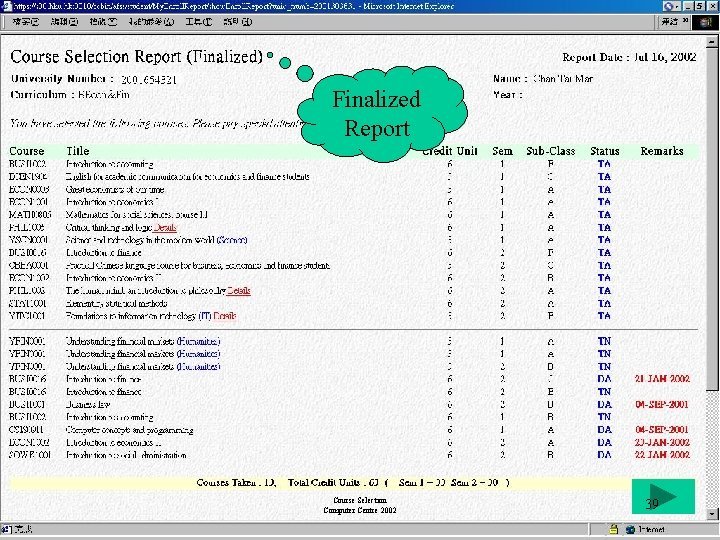Click the vertical scrollbar thumb
The width and height of the screenshot is (720, 540).
click(x=711, y=219)
